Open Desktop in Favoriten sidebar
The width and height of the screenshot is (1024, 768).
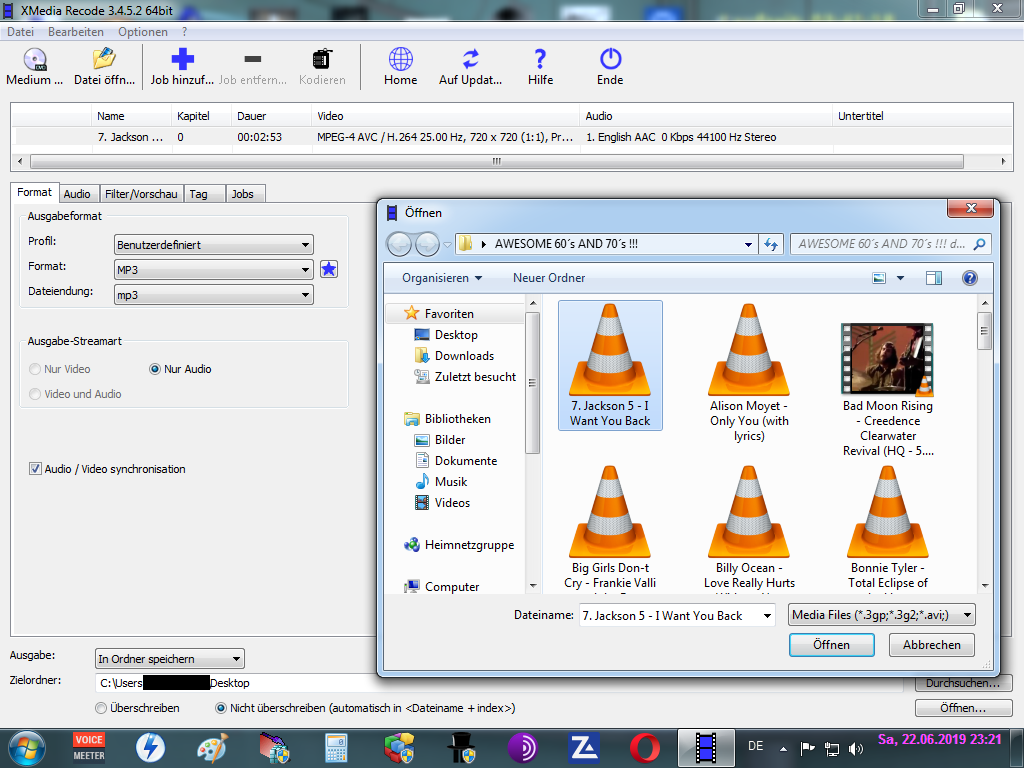(x=456, y=335)
